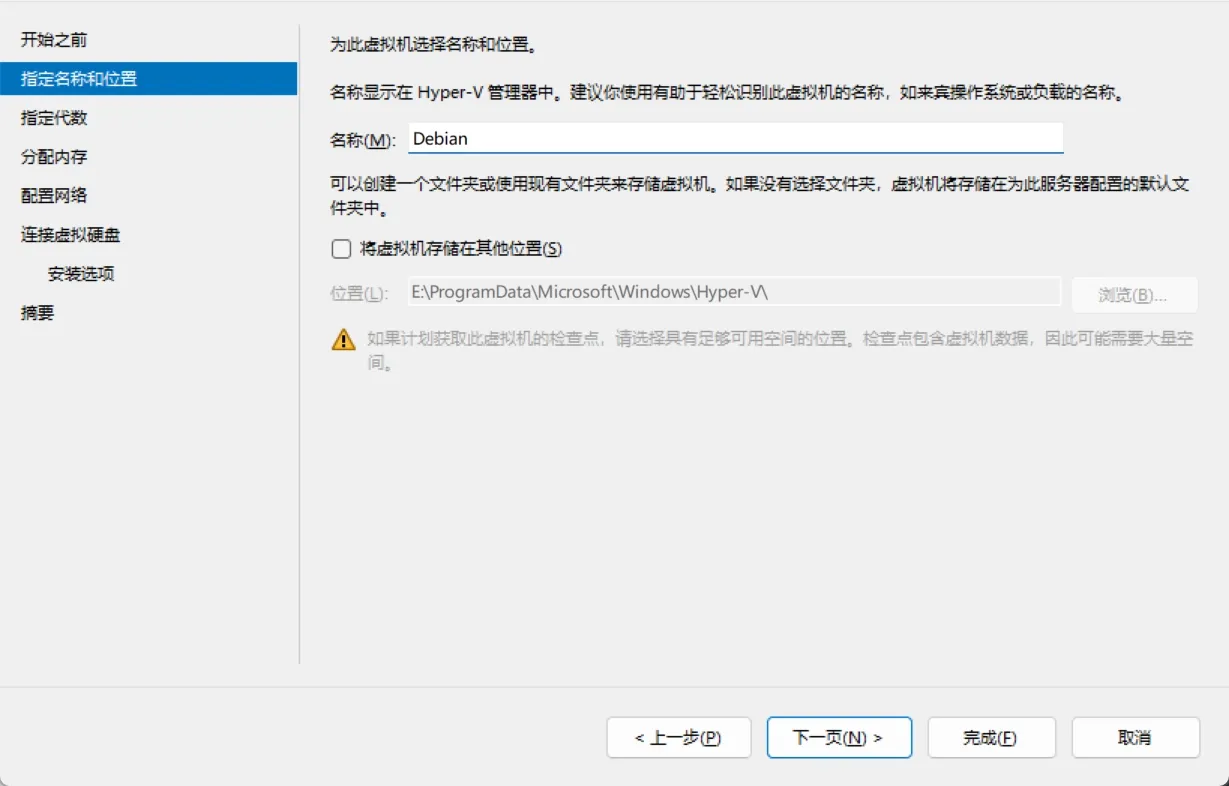The height and width of the screenshot is (786, 1229).
Task: Tick the 将虚拟机存储在其他位置 checkbox
Action: coord(341,249)
